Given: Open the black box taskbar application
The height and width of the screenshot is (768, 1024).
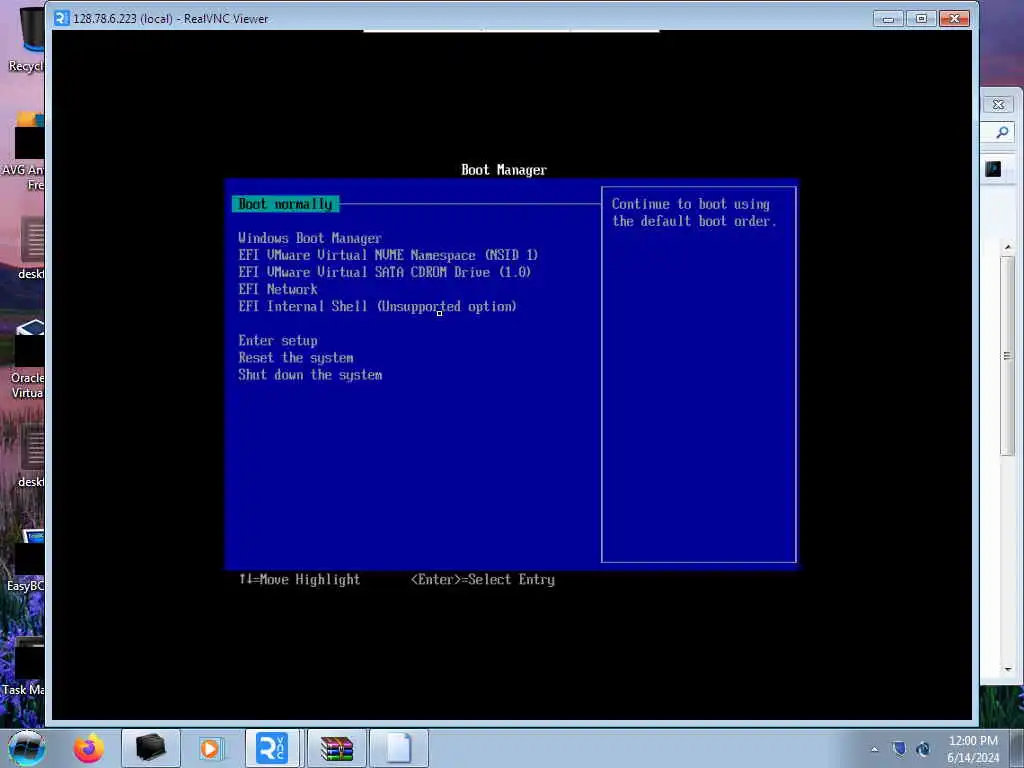Looking at the screenshot, I should click(x=150, y=748).
